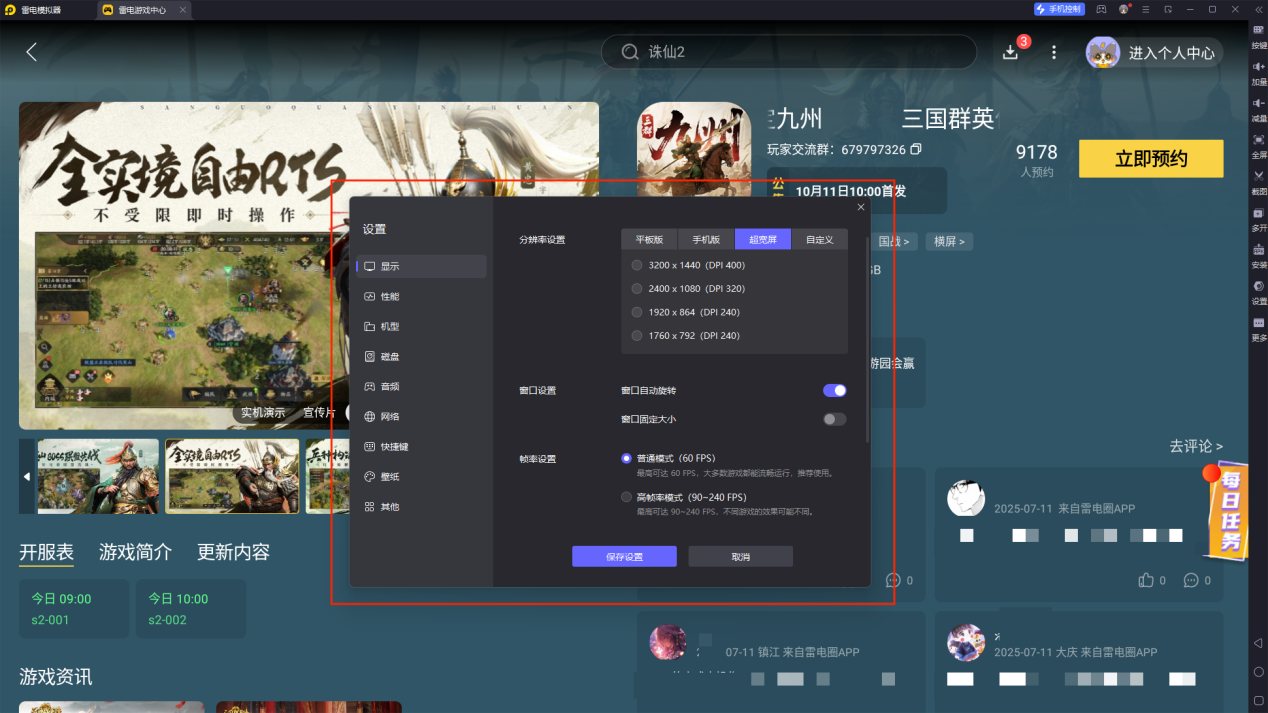Select the 超宽屏 resolution tab
This screenshot has height=713, width=1268.
pyautogui.click(x=763, y=239)
